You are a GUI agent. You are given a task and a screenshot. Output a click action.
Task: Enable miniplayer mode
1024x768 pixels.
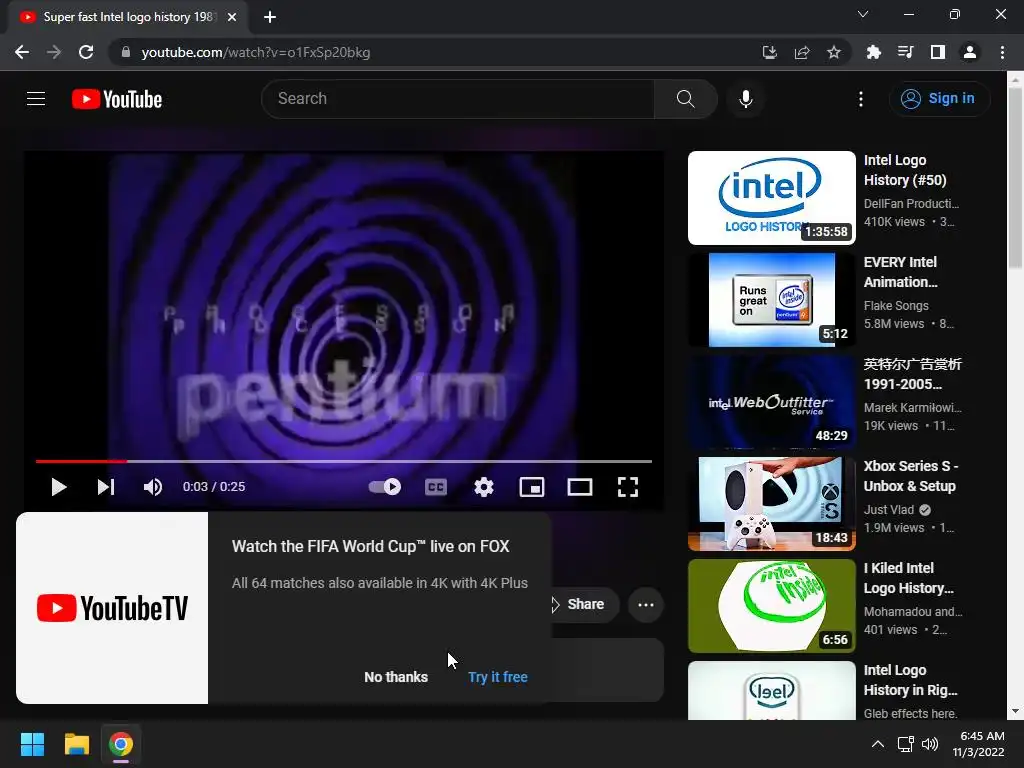pyautogui.click(x=532, y=487)
